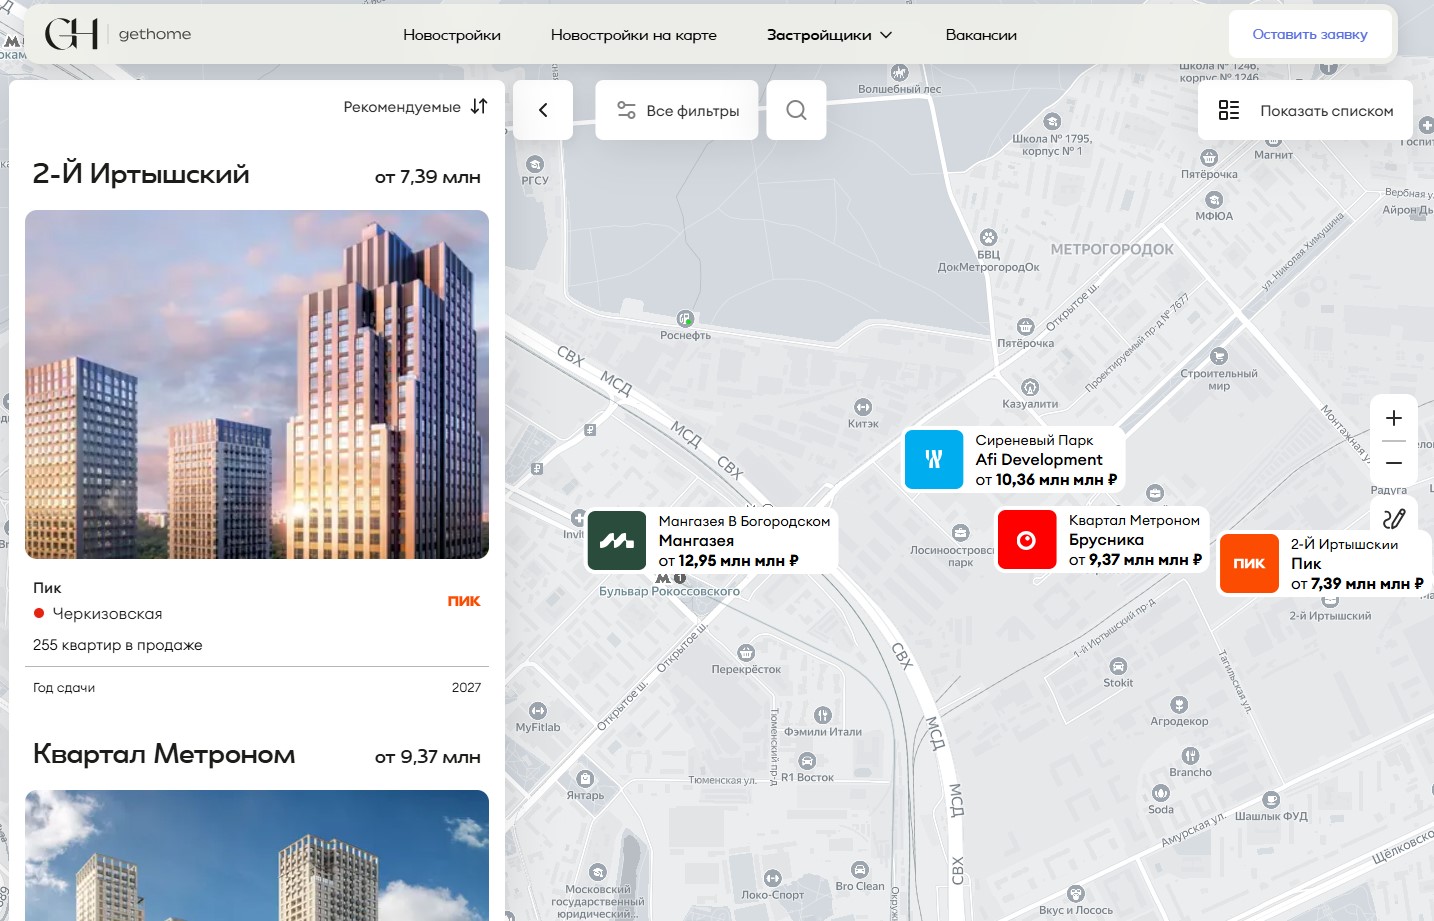Change sorting via Рекомендуемые
The height and width of the screenshot is (921, 1434).
coord(402,107)
